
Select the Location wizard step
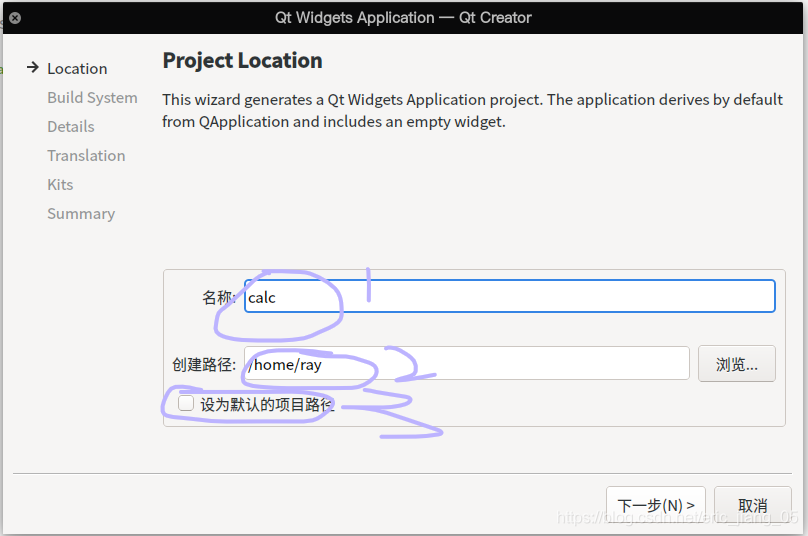[77, 69]
